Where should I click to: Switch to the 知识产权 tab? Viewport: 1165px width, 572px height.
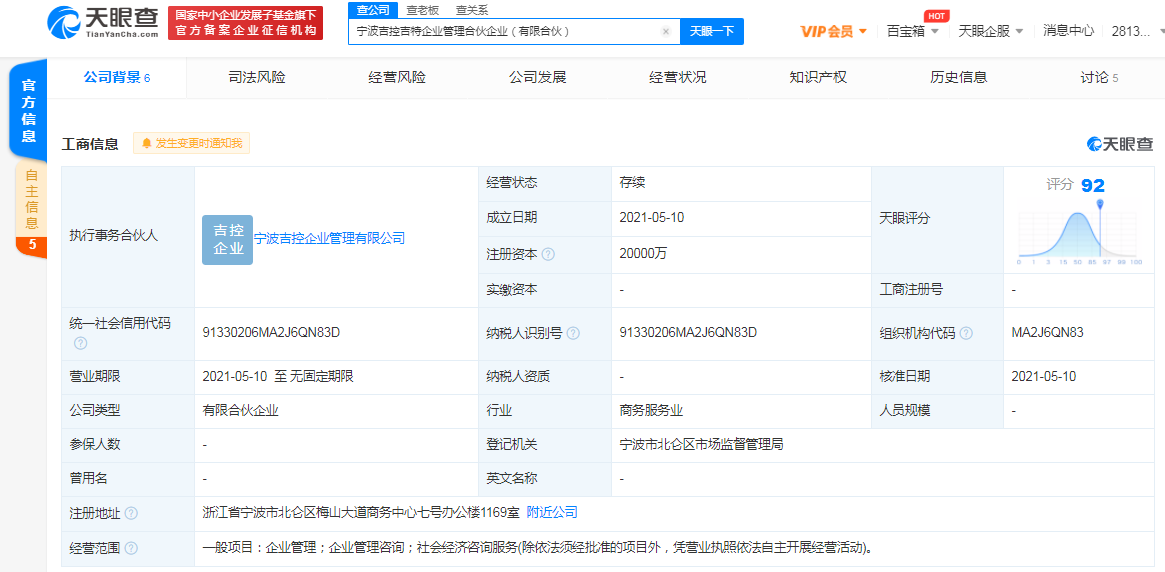[818, 77]
